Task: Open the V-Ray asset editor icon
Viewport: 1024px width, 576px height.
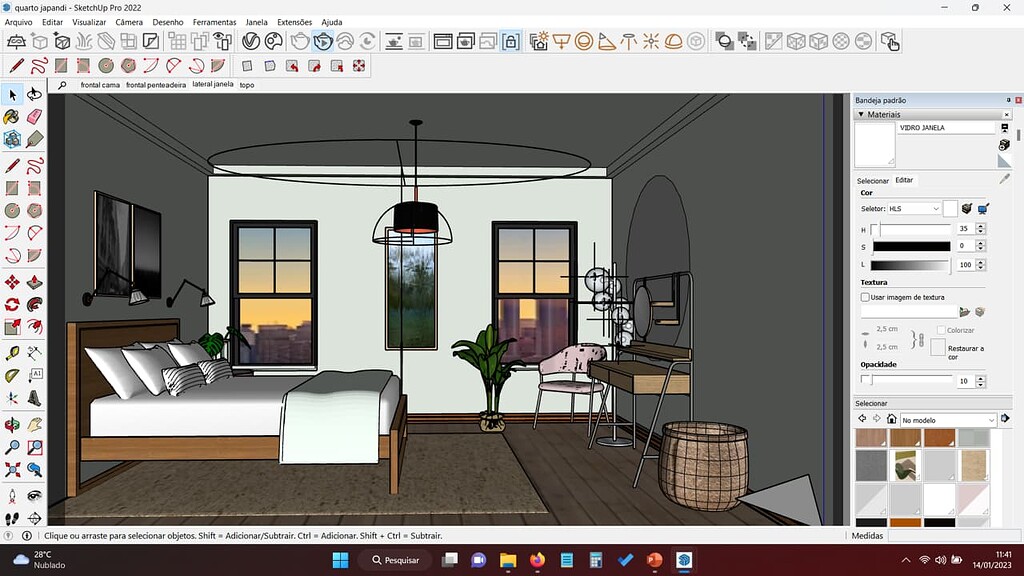Action: [x=252, y=42]
